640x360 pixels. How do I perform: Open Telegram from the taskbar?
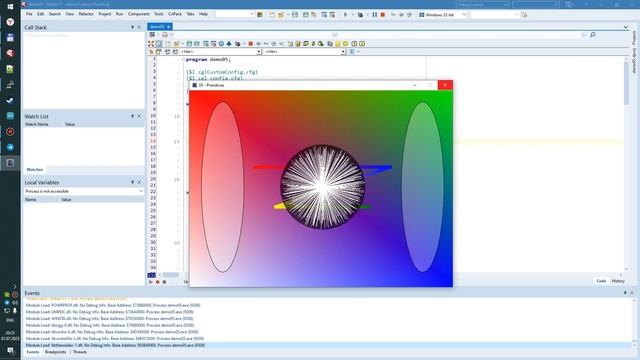click(10, 147)
